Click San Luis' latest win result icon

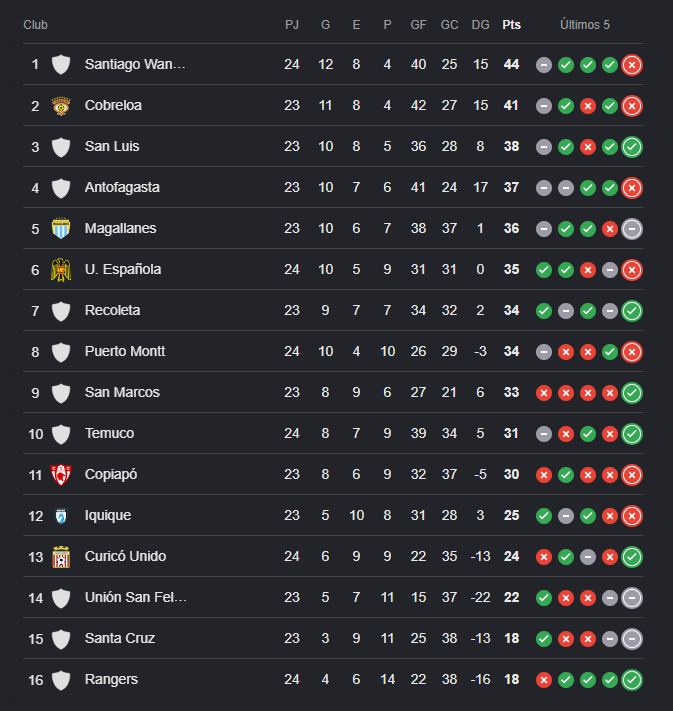pyautogui.click(x=632, y=147)
